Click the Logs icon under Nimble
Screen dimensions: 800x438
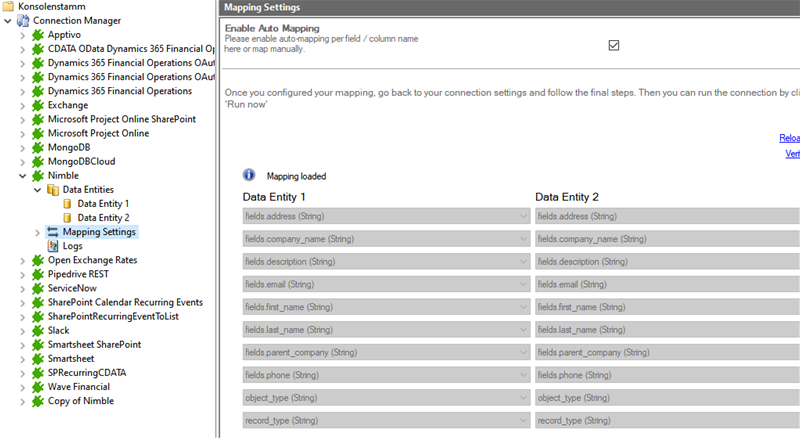[x=53, y=245]
